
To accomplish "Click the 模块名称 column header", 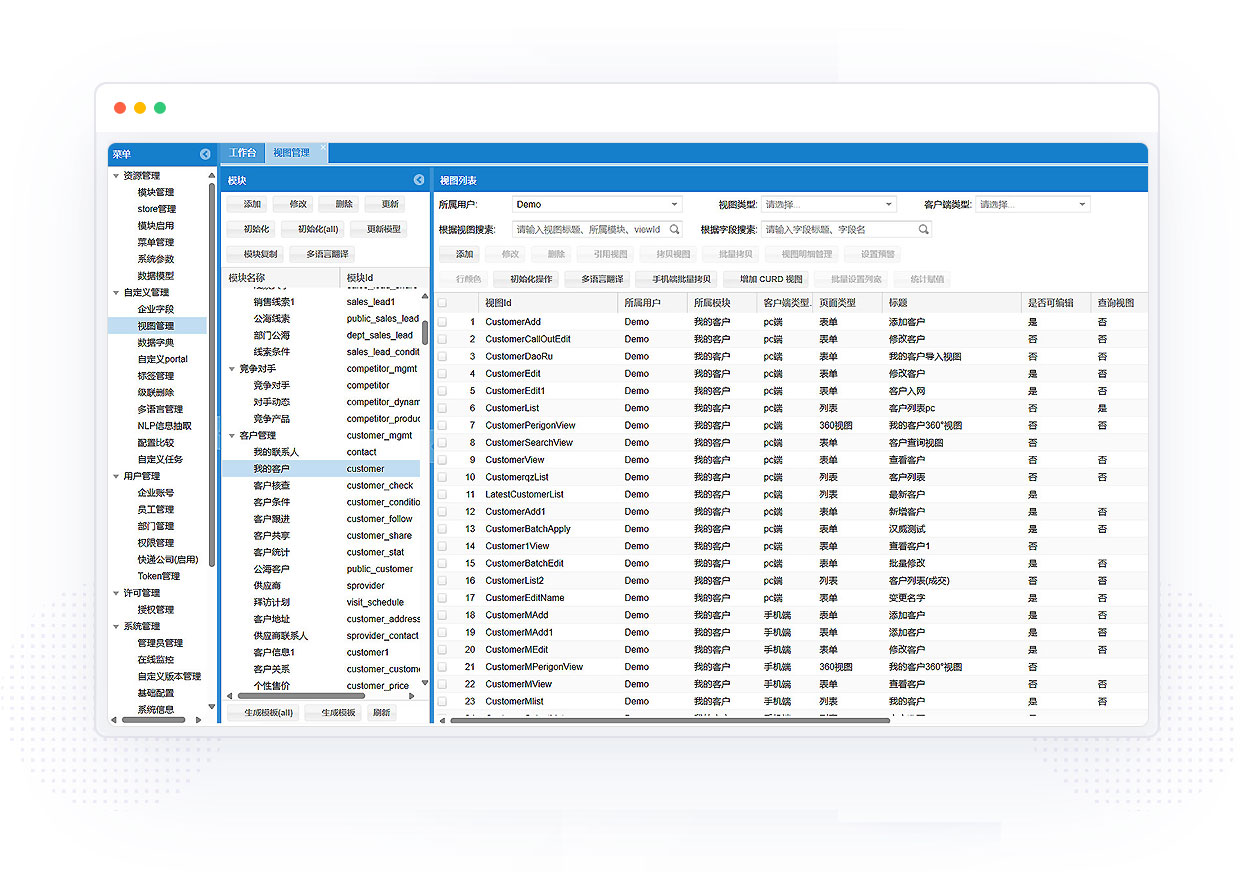I will (281, 277).
